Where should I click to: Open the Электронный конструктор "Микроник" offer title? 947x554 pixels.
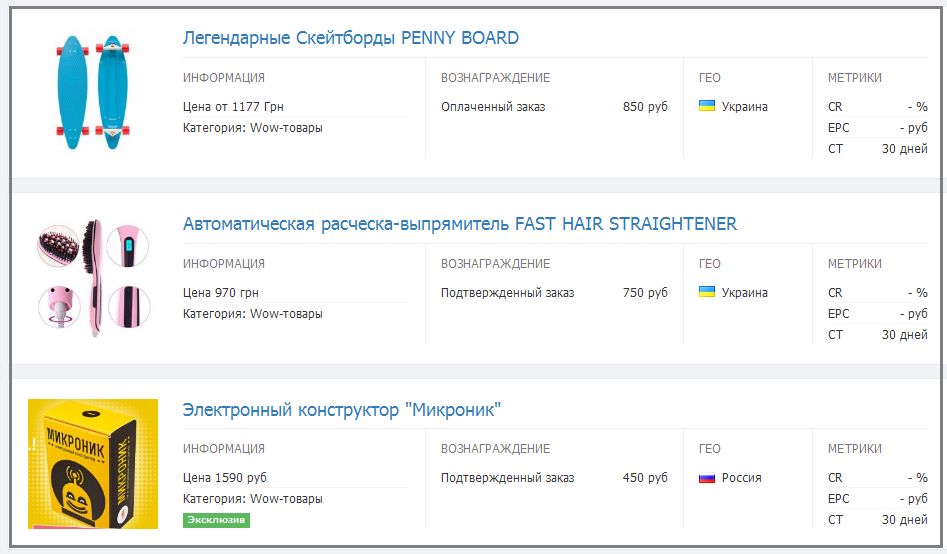click(341, 410)
